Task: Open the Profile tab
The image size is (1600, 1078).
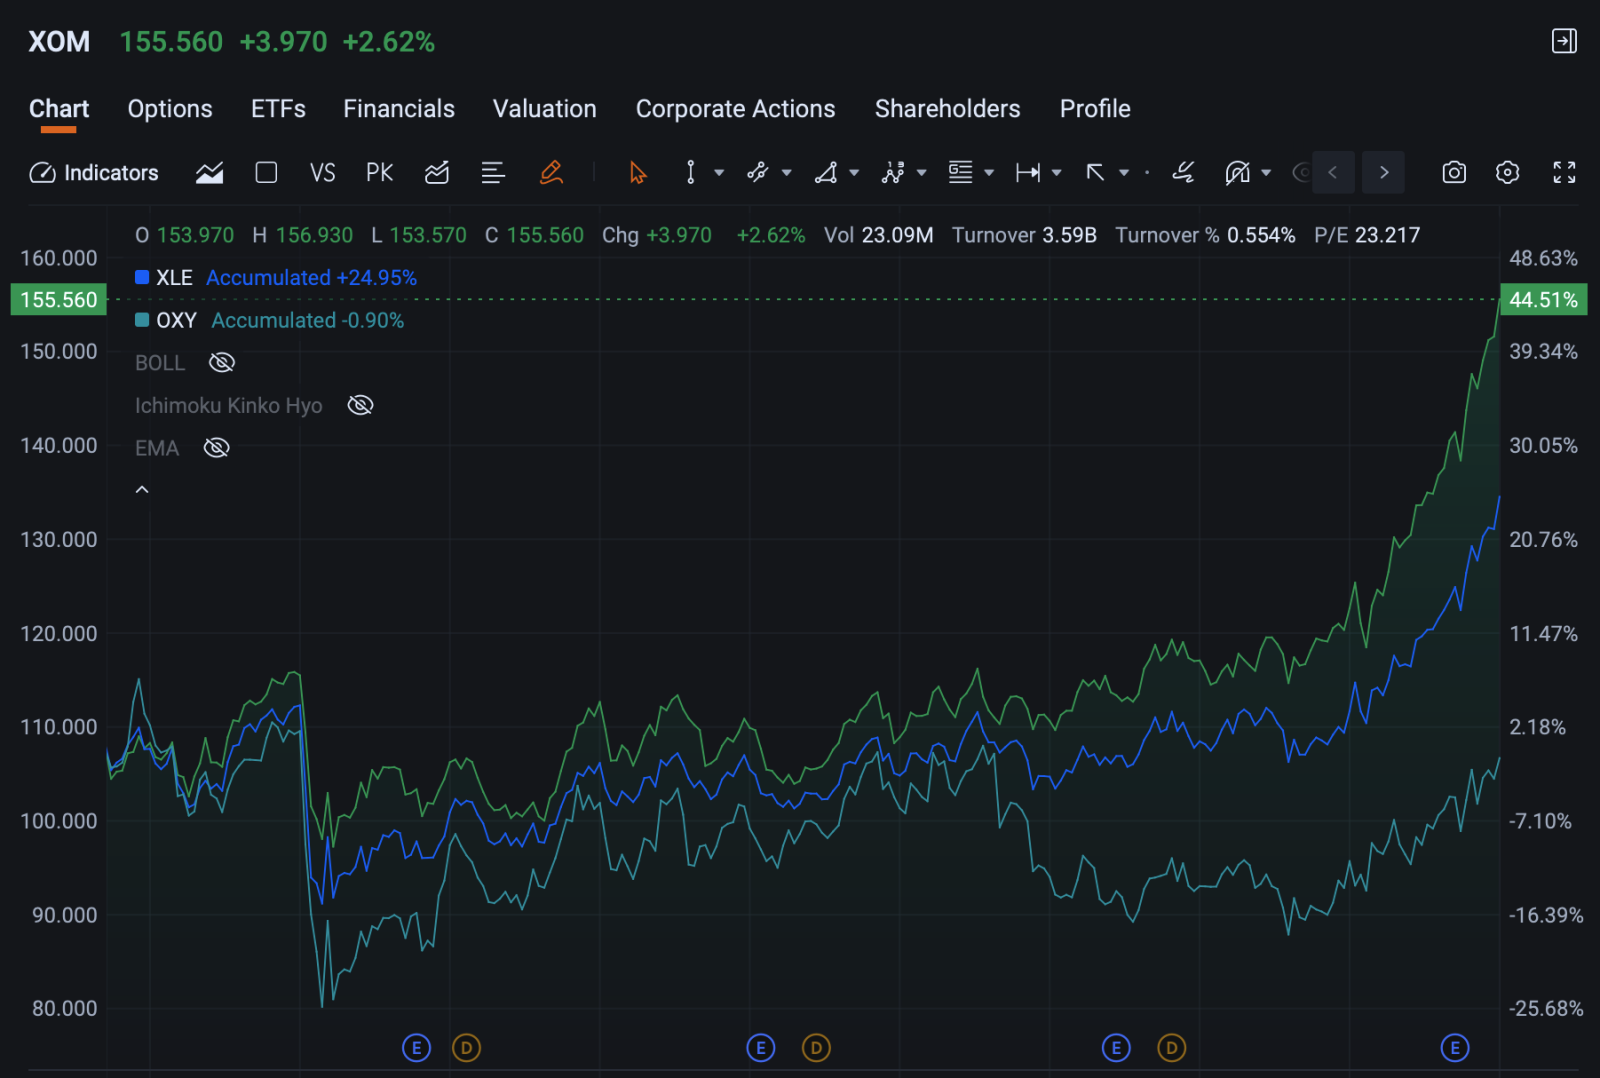Action: click(1095, 109)
